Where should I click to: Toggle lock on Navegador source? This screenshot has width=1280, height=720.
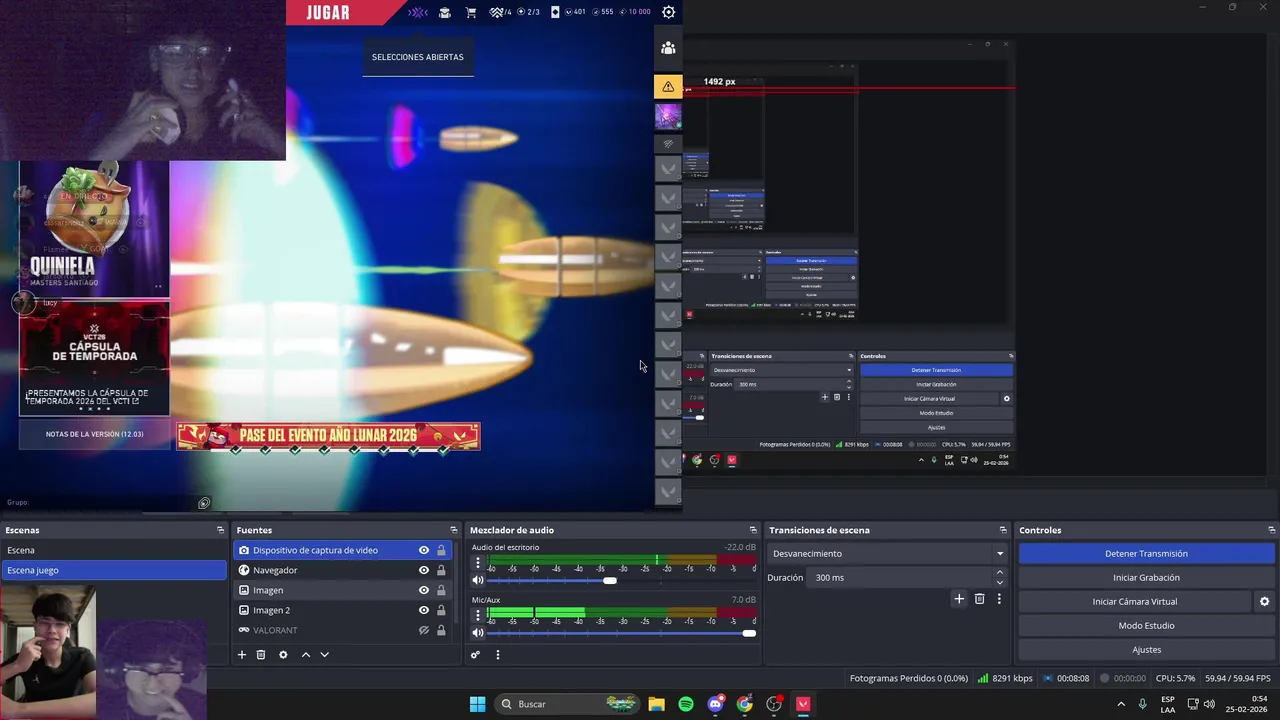441,570
